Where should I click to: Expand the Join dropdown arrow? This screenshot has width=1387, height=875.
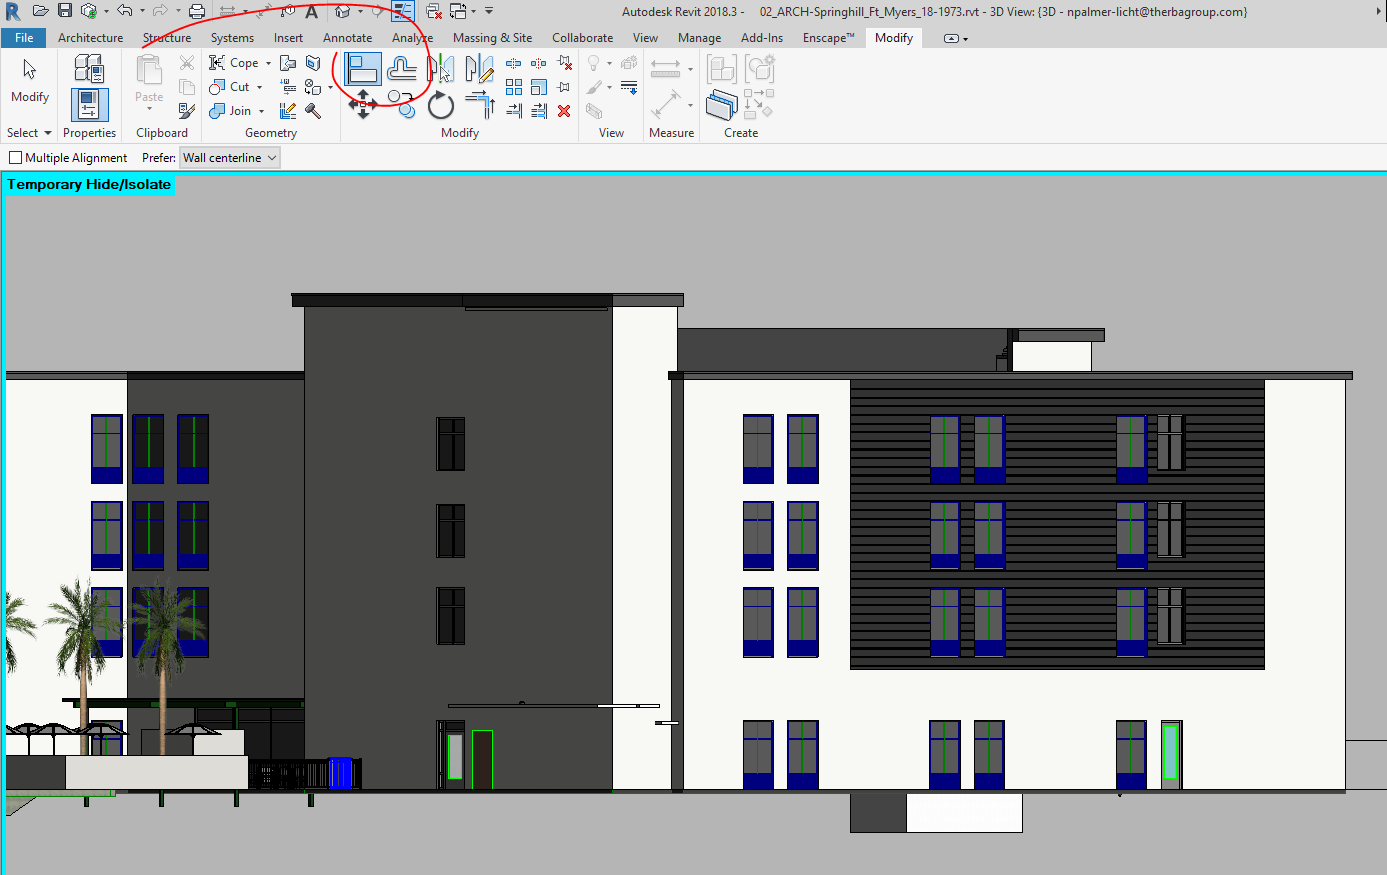[x=261, y=111]
